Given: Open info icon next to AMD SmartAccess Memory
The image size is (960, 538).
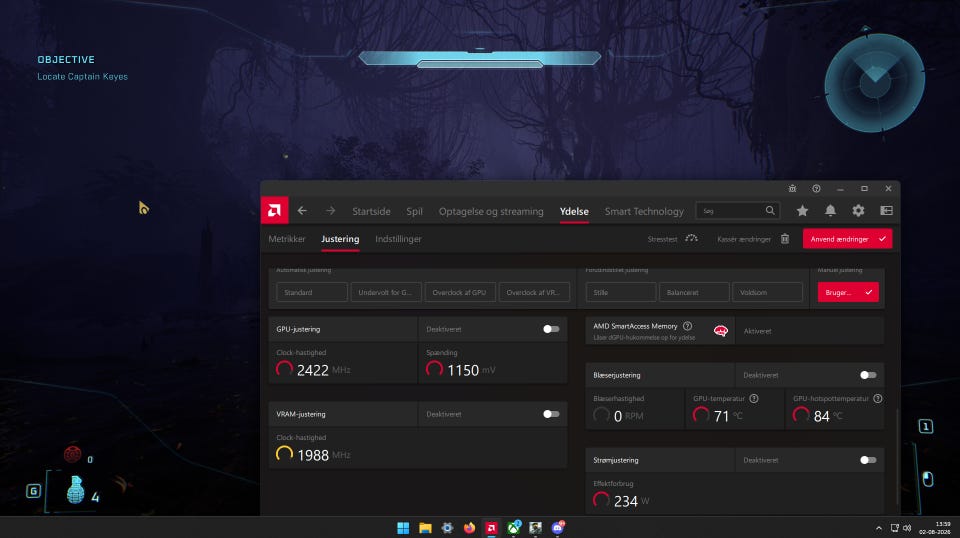Looking at the screenshot, I should point(688,326).
